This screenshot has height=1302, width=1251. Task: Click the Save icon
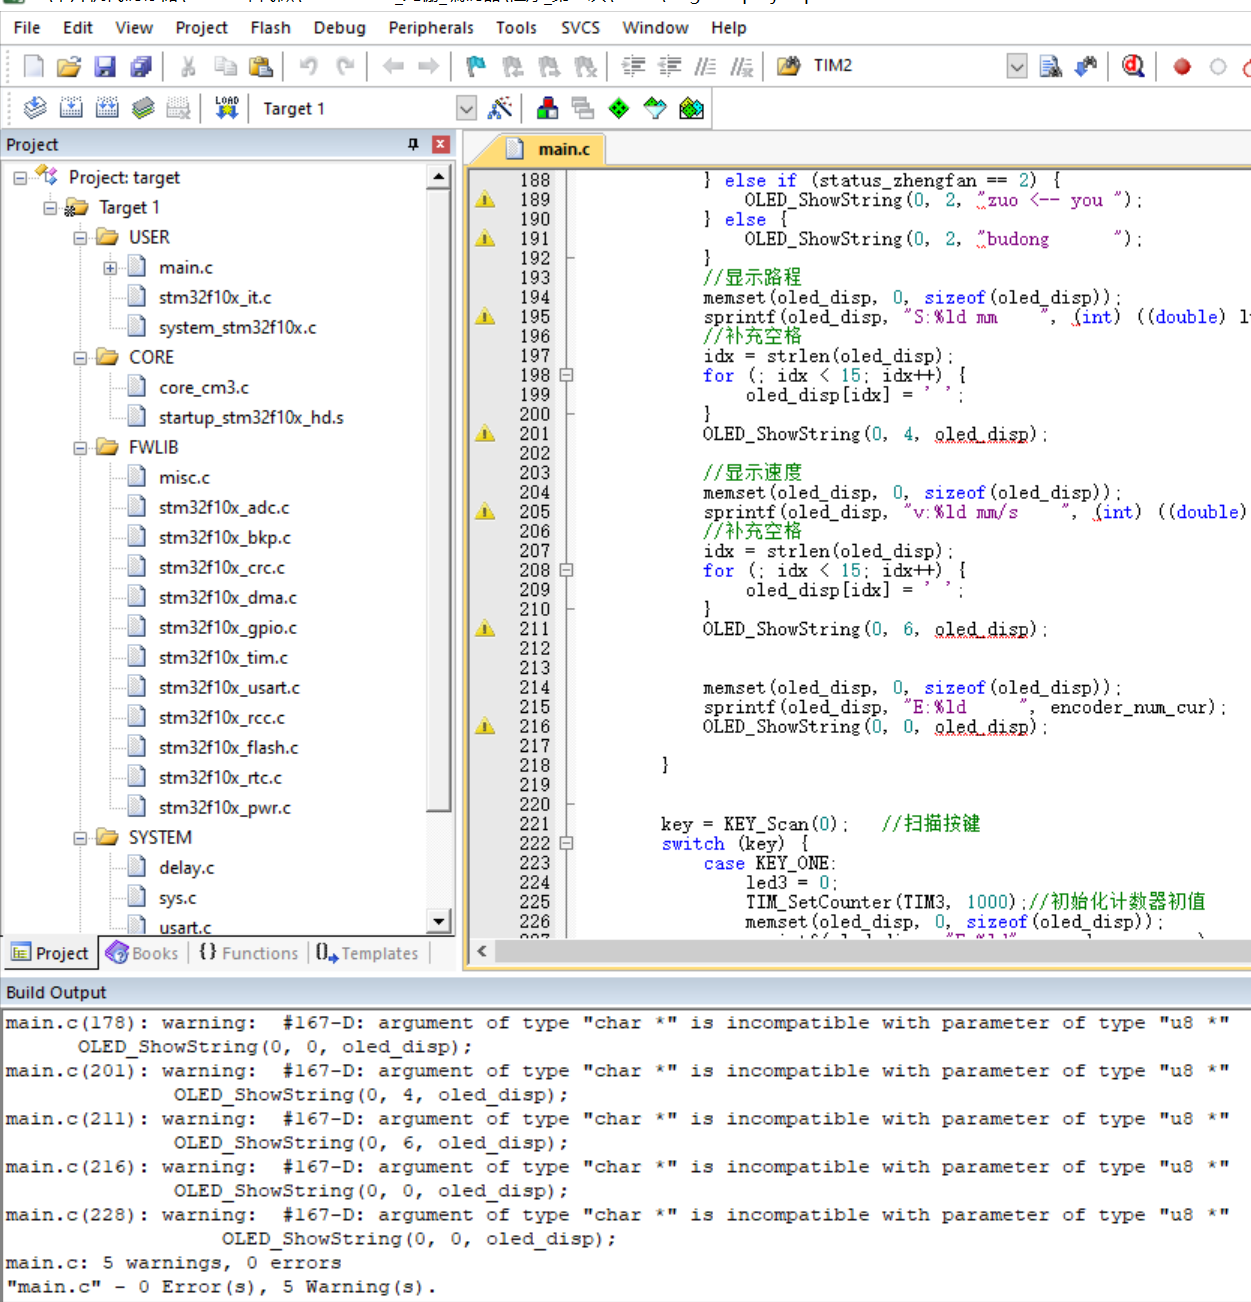[105, 66]
